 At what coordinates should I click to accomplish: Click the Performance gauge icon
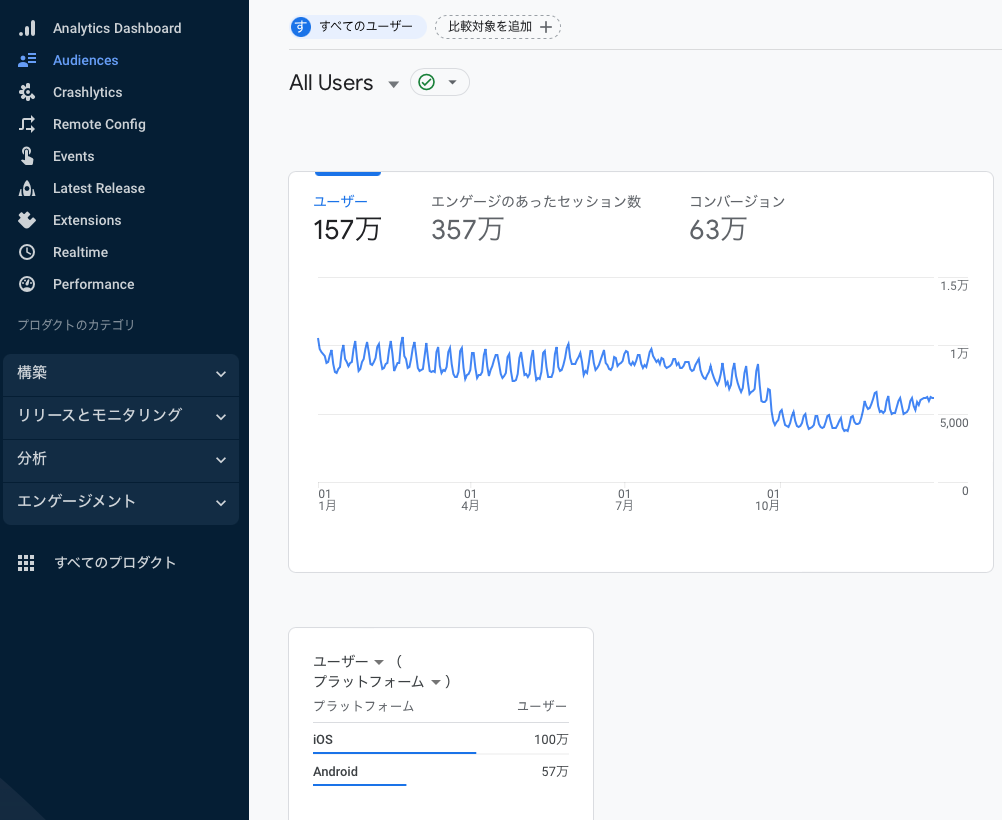[x=27, y=284]
